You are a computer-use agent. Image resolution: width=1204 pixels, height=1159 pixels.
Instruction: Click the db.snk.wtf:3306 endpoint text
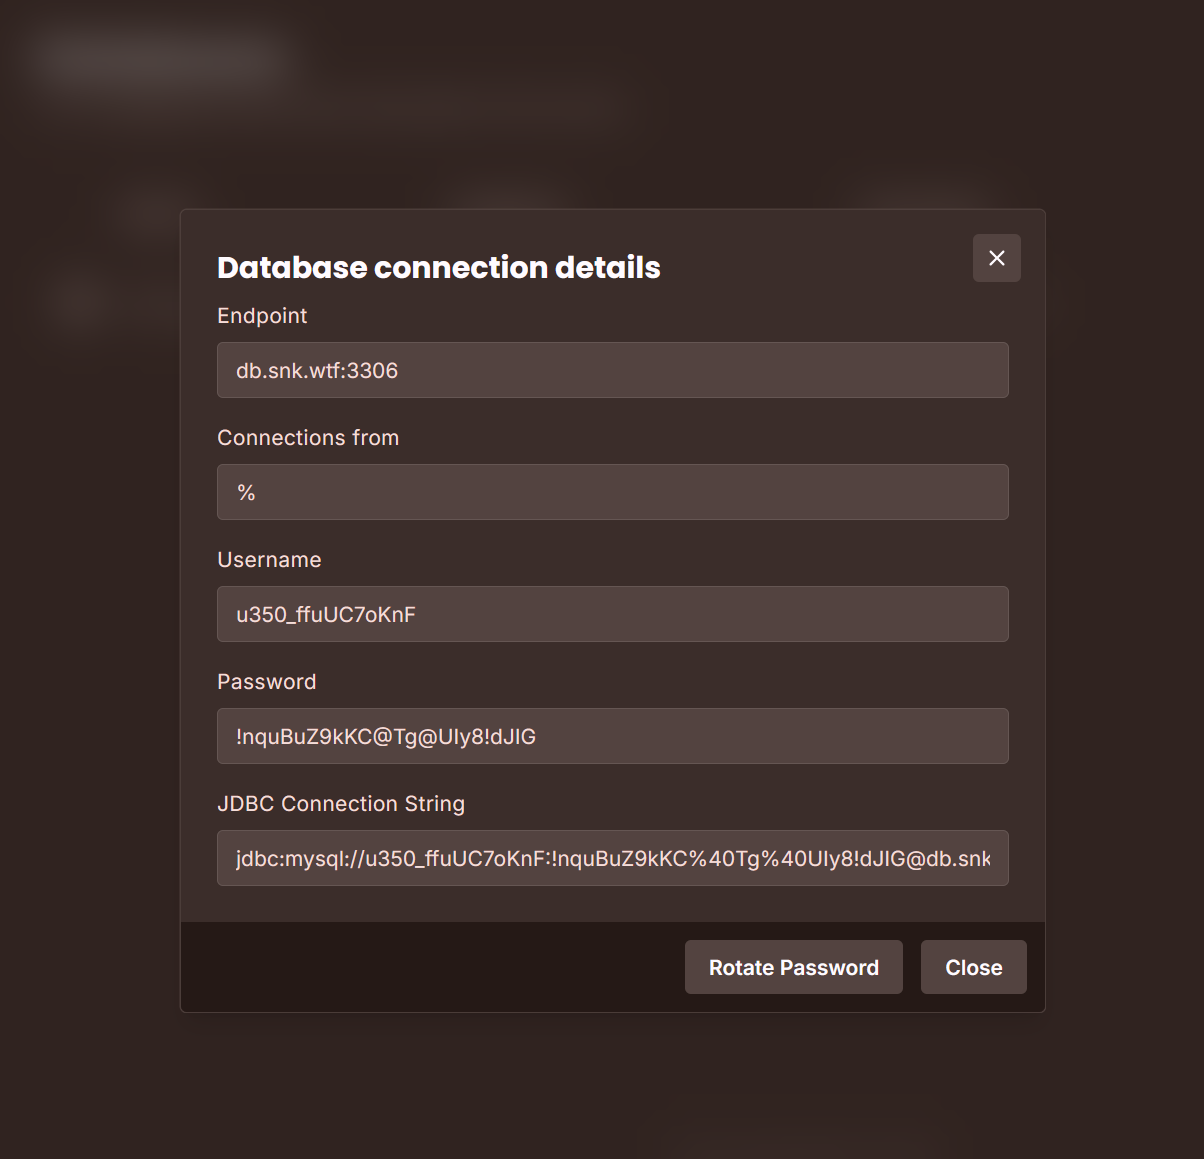pos(317,371)
